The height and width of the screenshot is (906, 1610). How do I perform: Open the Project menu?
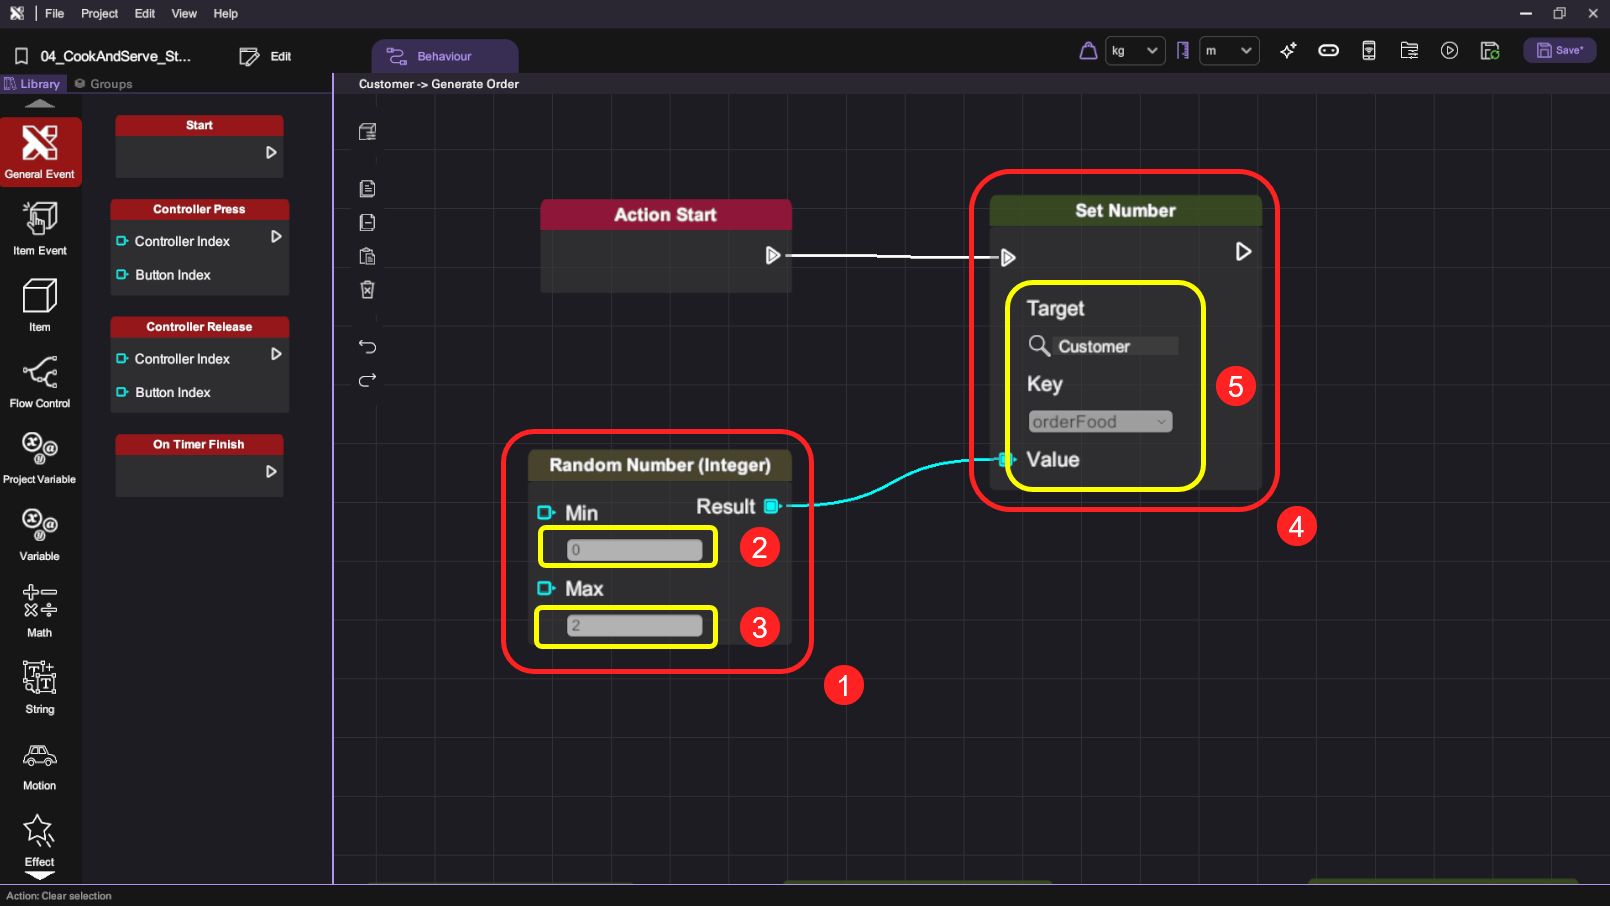tap(99, 13)
